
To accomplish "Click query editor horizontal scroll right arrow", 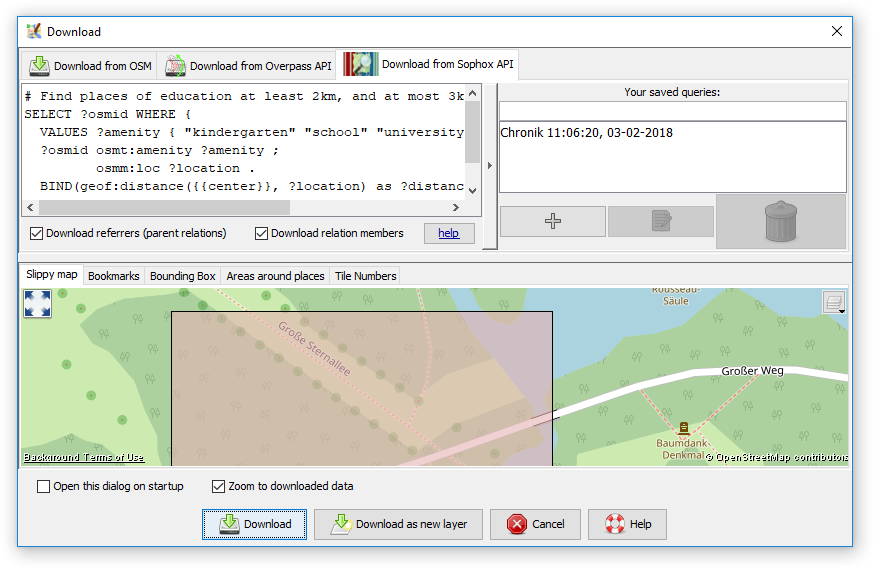I will pyautogui.click(x=456, y=208).
